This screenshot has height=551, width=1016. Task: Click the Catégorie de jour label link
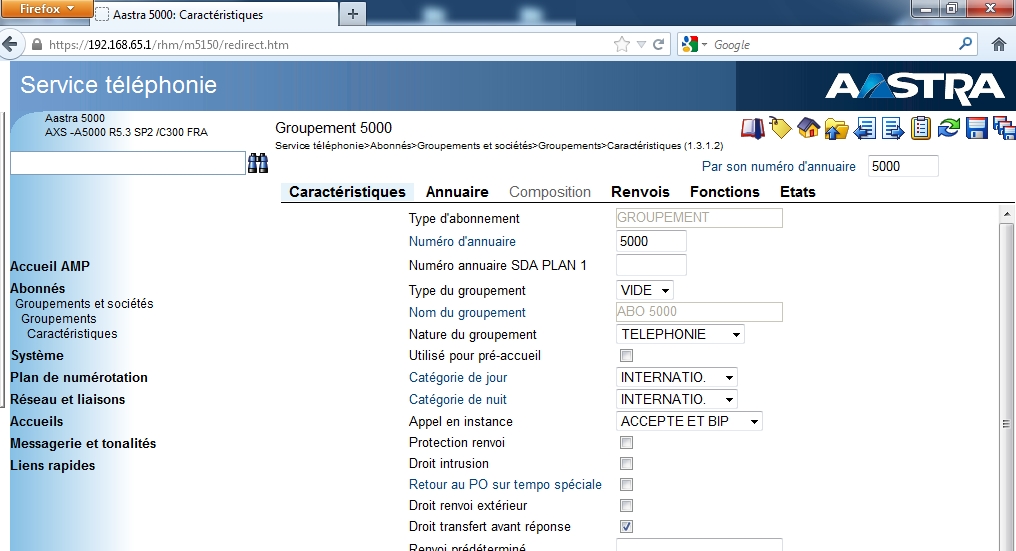(x=457, y=377)
